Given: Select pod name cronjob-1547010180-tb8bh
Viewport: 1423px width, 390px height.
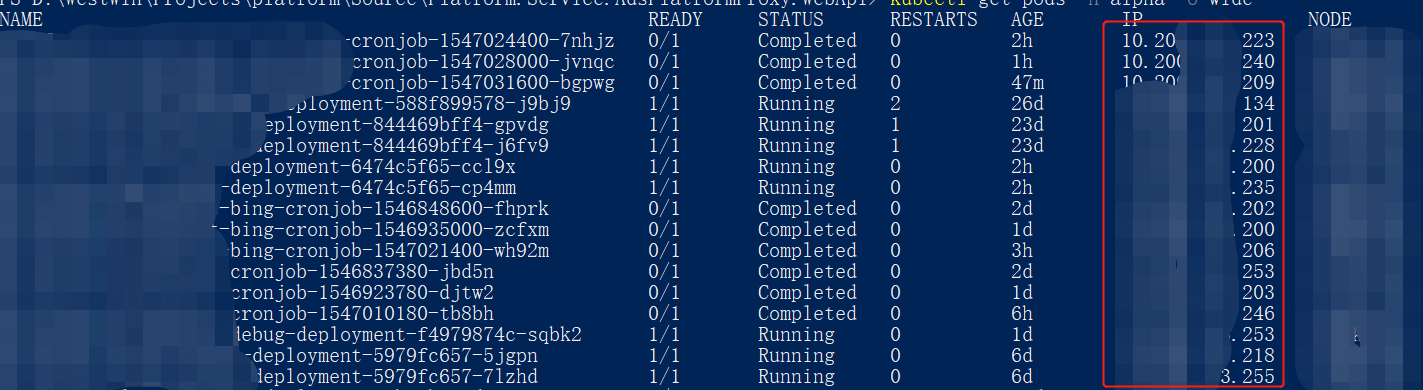Looking at the screenshot, I should click(x=363, y=314).
